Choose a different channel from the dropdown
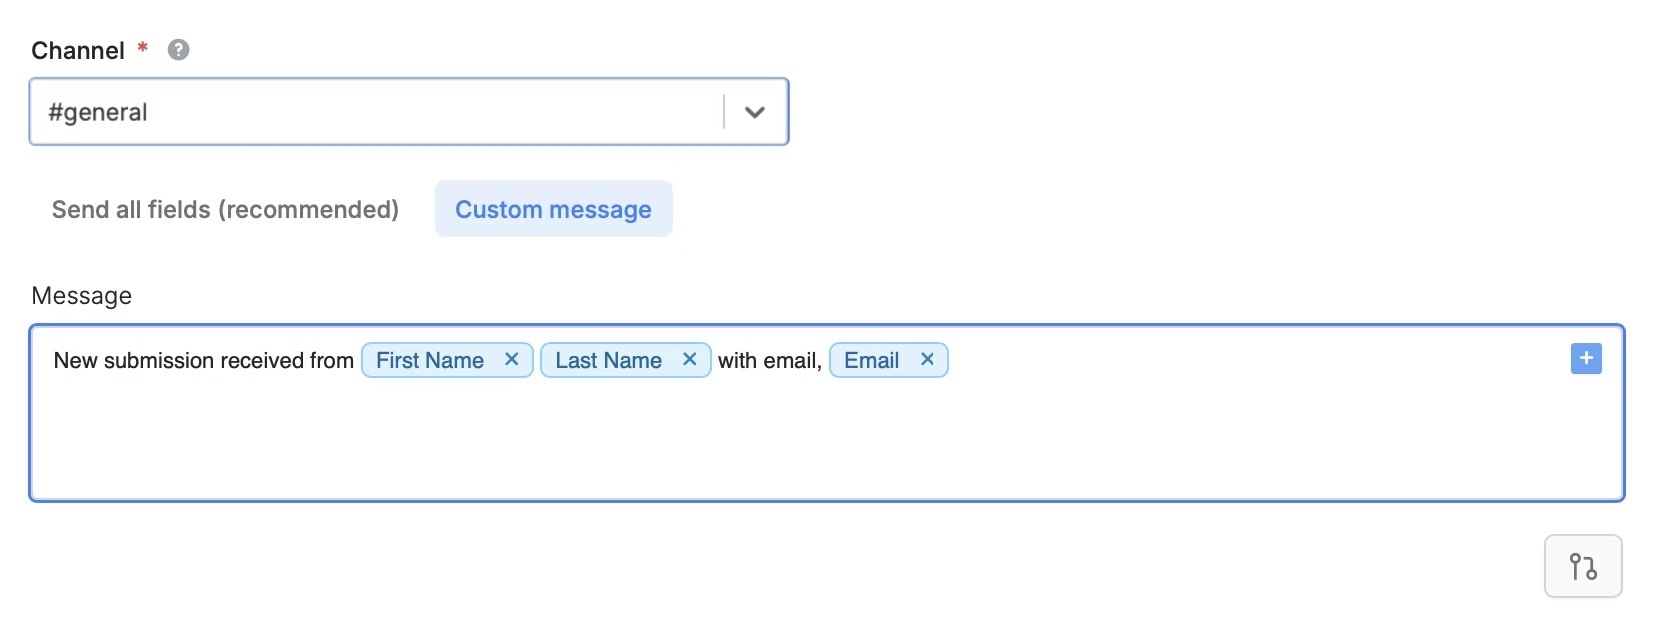Screen dimensions: 1656x625 (x=755, y=112)
